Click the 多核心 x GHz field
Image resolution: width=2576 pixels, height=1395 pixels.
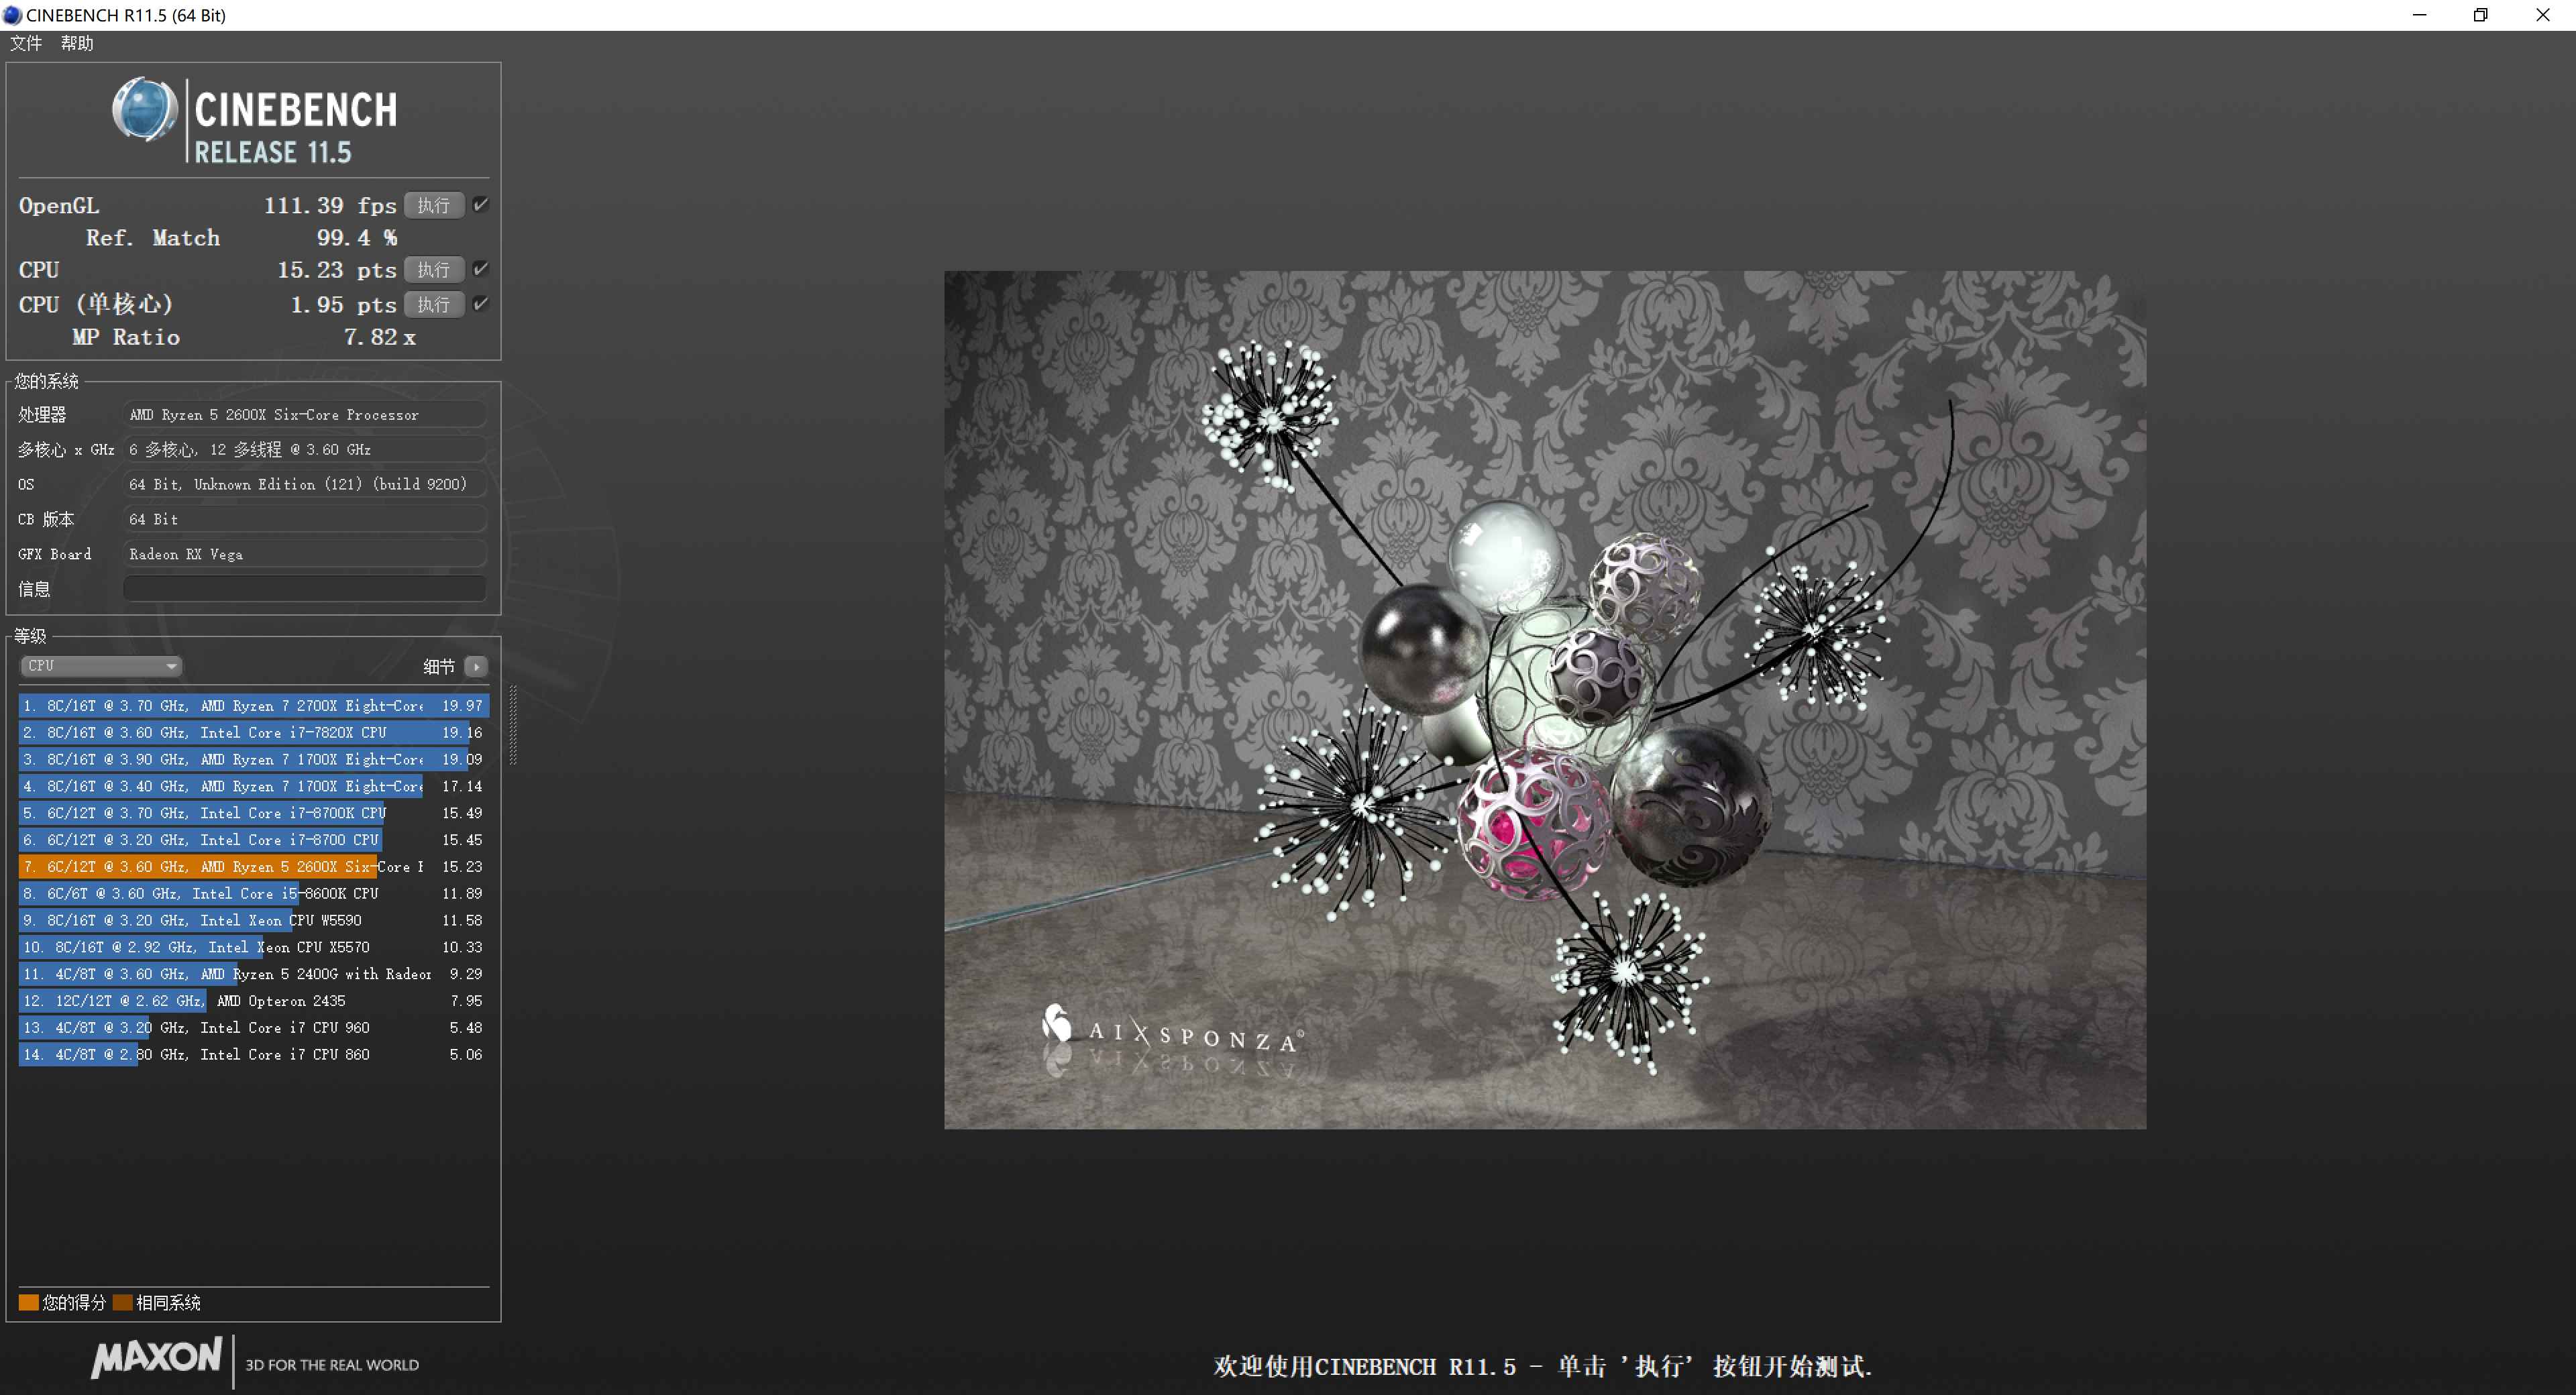[305, 449]
